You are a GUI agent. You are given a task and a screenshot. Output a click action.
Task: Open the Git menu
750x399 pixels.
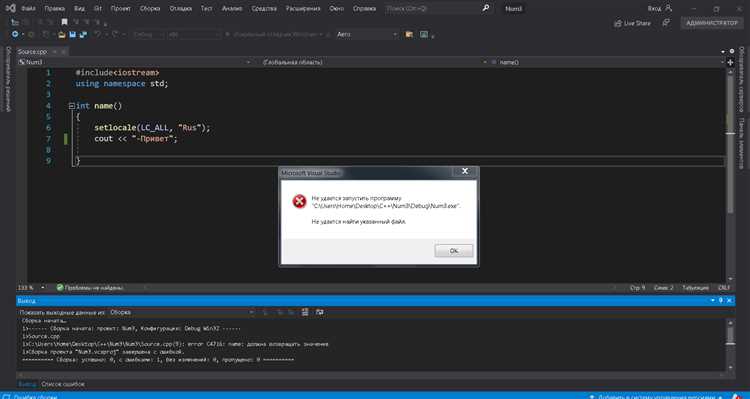click(98, 9)
